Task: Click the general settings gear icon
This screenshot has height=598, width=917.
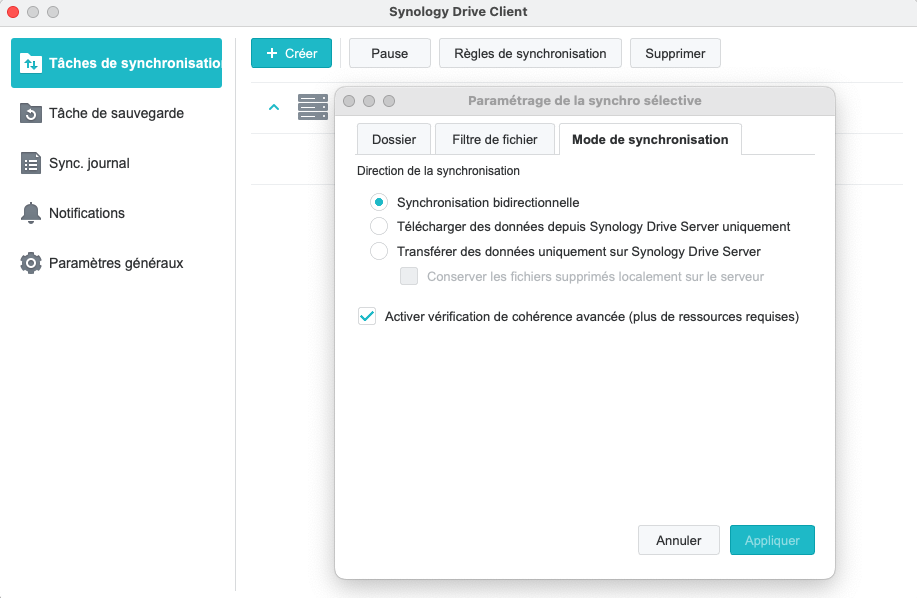Action: [x=31, y=263]
